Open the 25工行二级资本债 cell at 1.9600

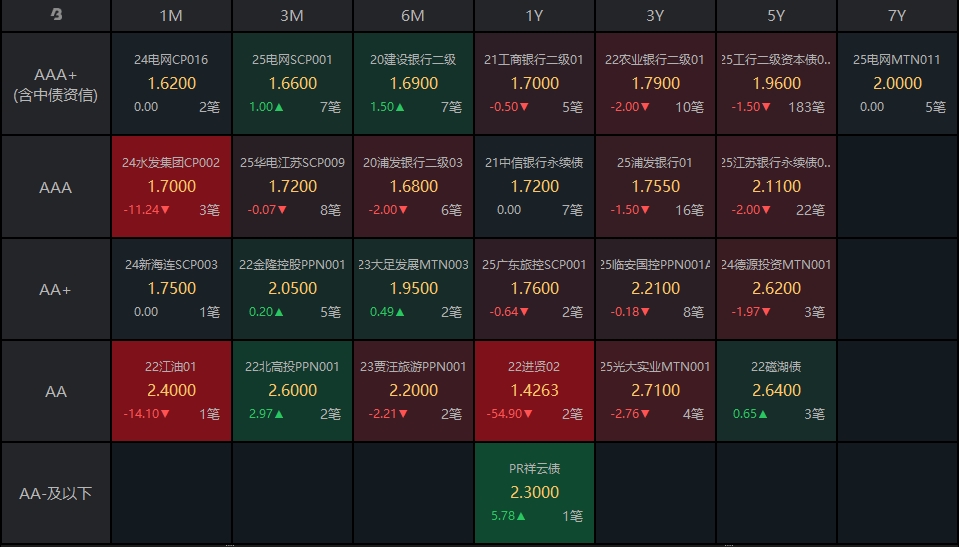coord(776,84)
